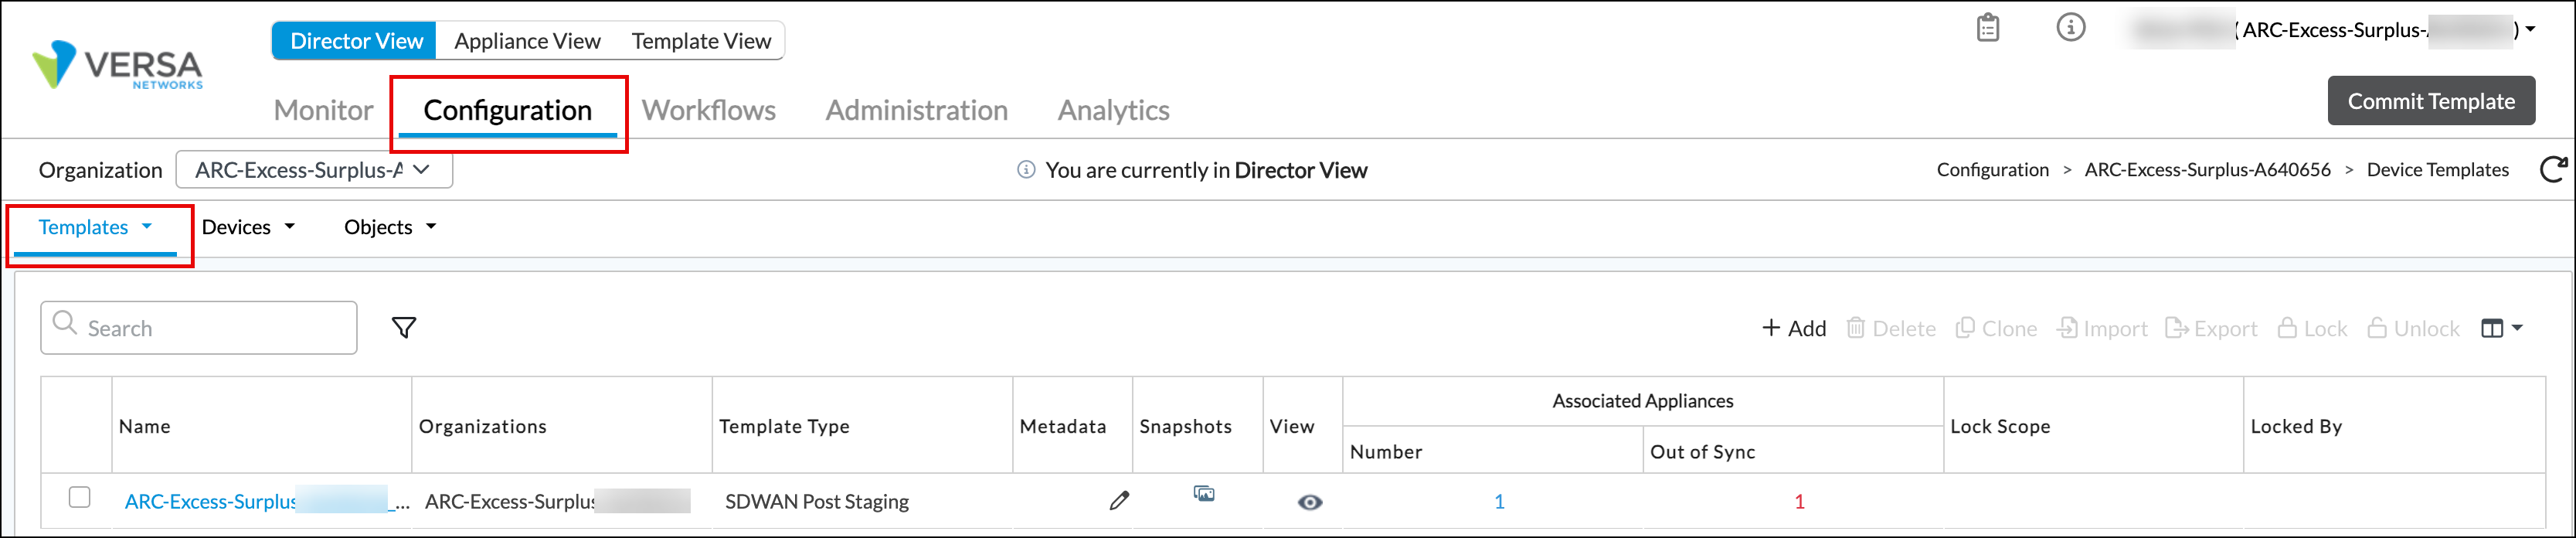Expand the Organization dropdown
The image size is (2576, 538).
point(314,170)
